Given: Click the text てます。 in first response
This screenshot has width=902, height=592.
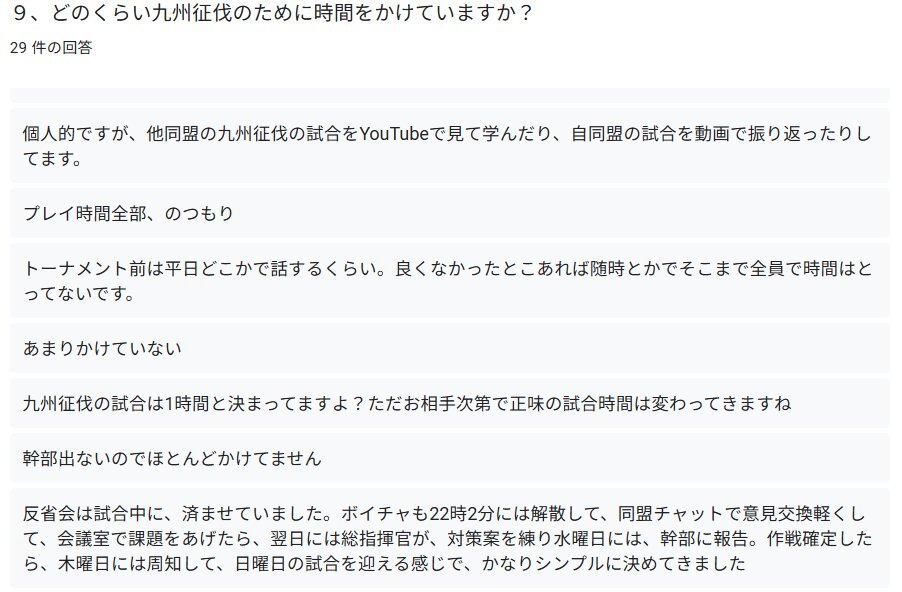Looking at the screenshot, I should (x=52, y=158).
